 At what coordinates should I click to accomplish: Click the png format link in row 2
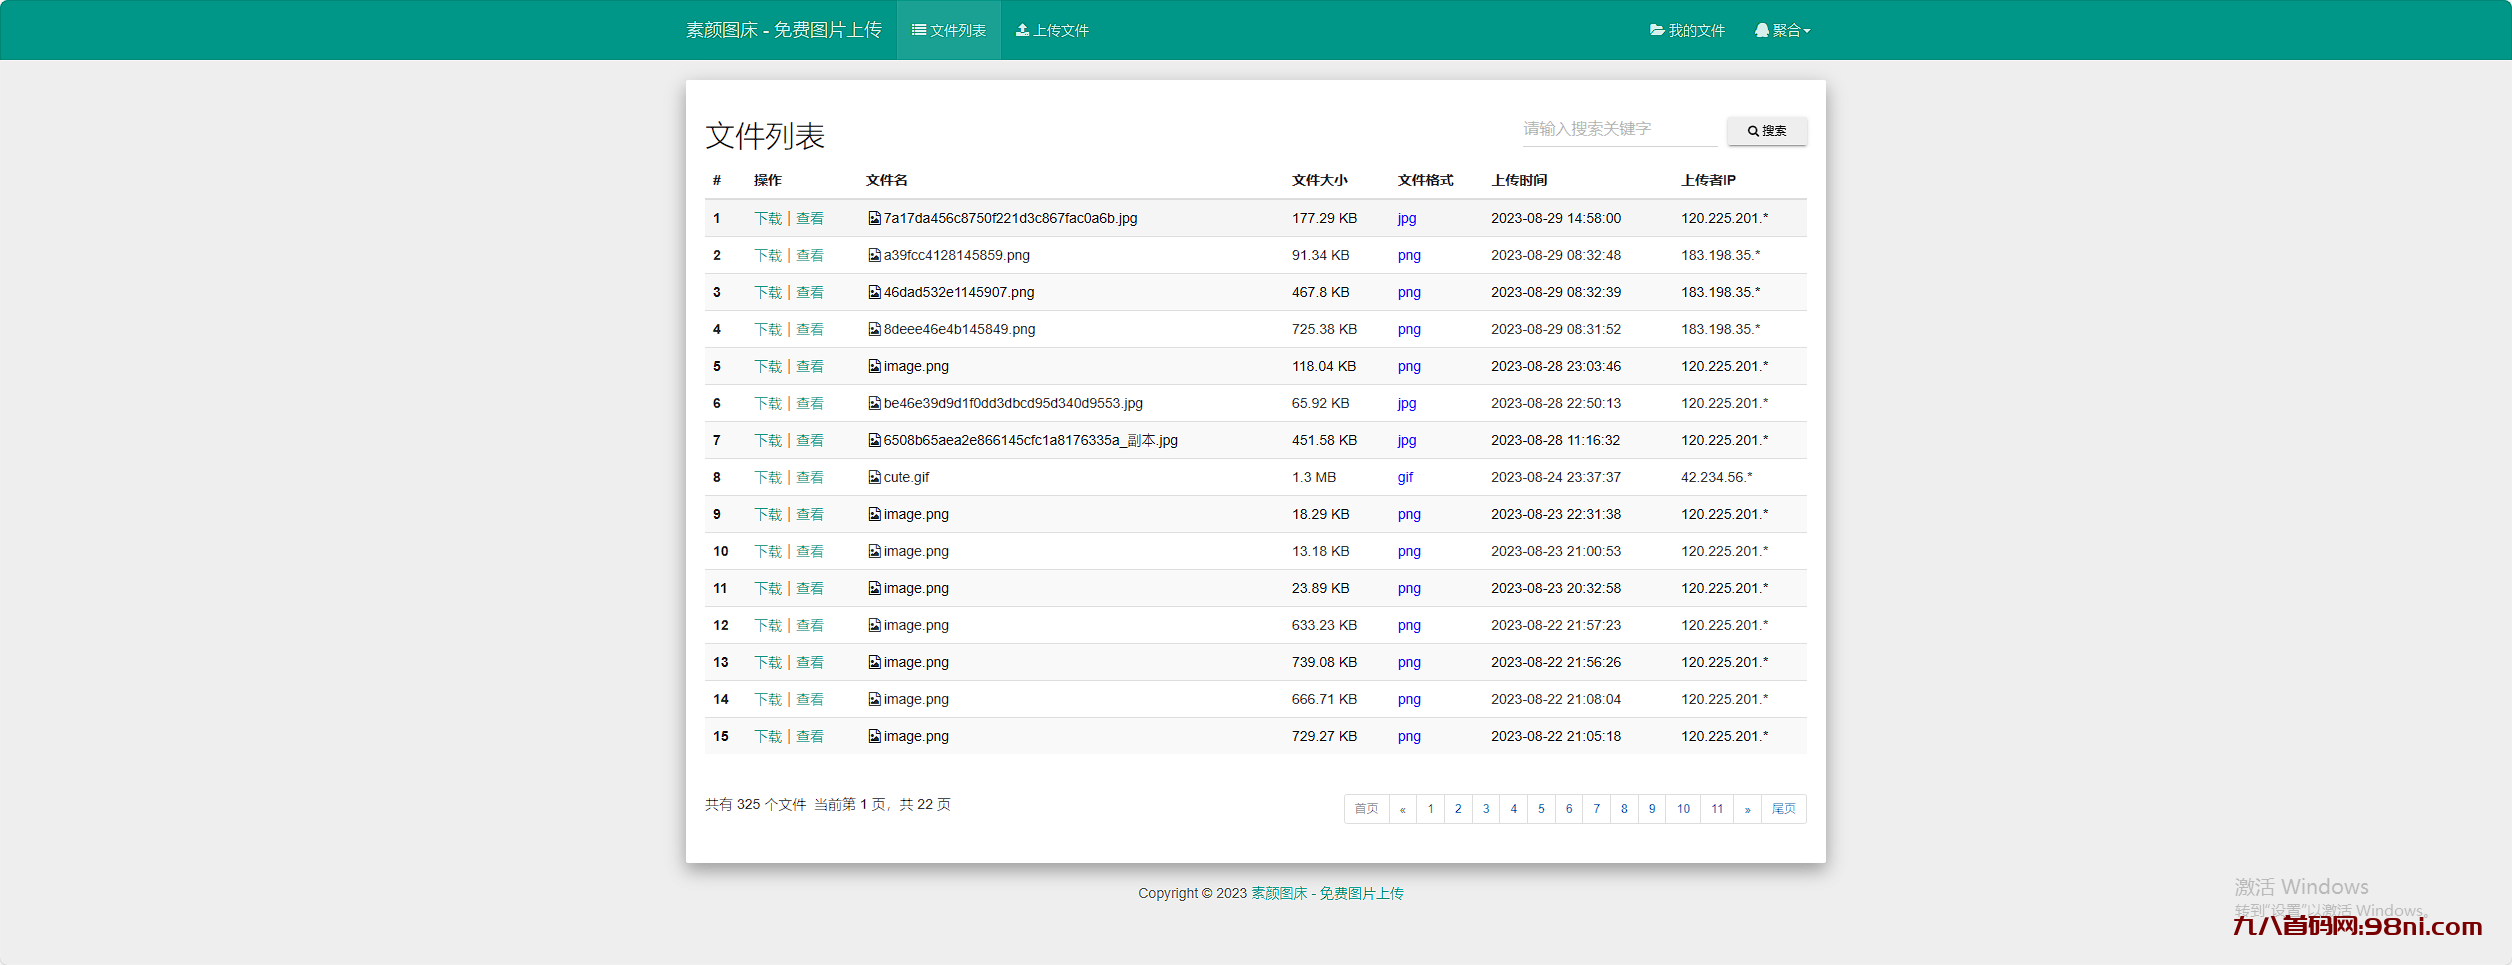tap(1409, 255)
